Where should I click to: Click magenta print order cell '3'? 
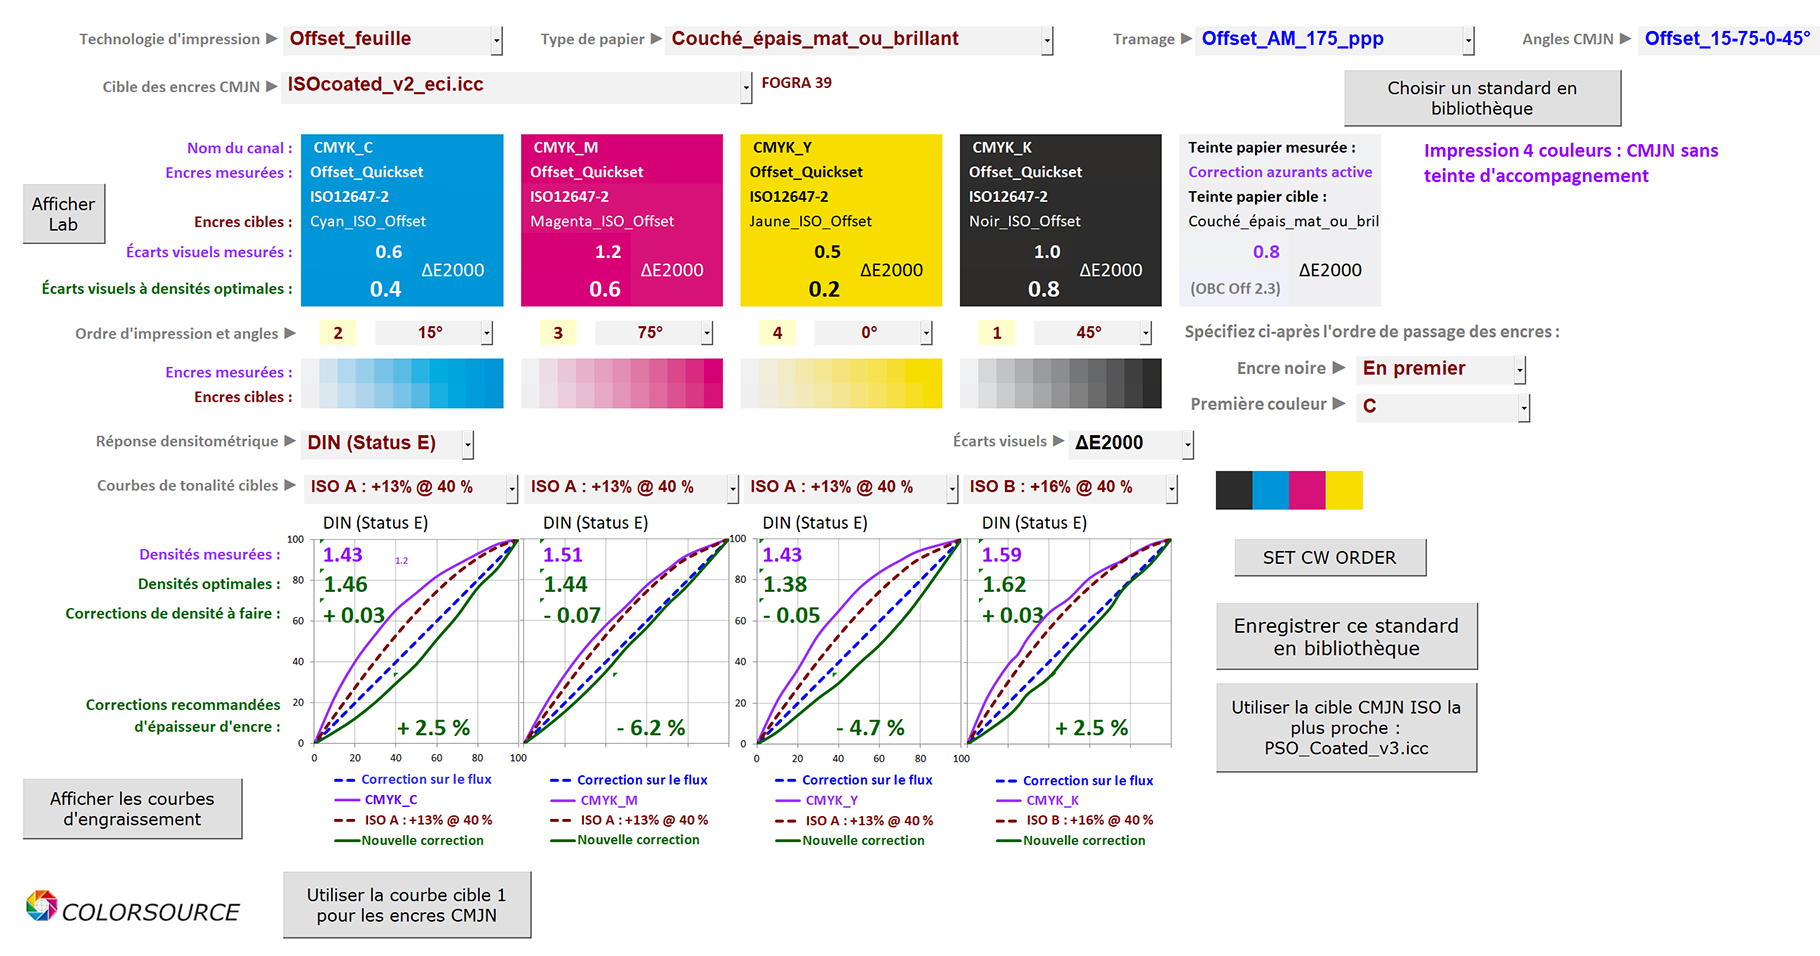coord(558,333)
